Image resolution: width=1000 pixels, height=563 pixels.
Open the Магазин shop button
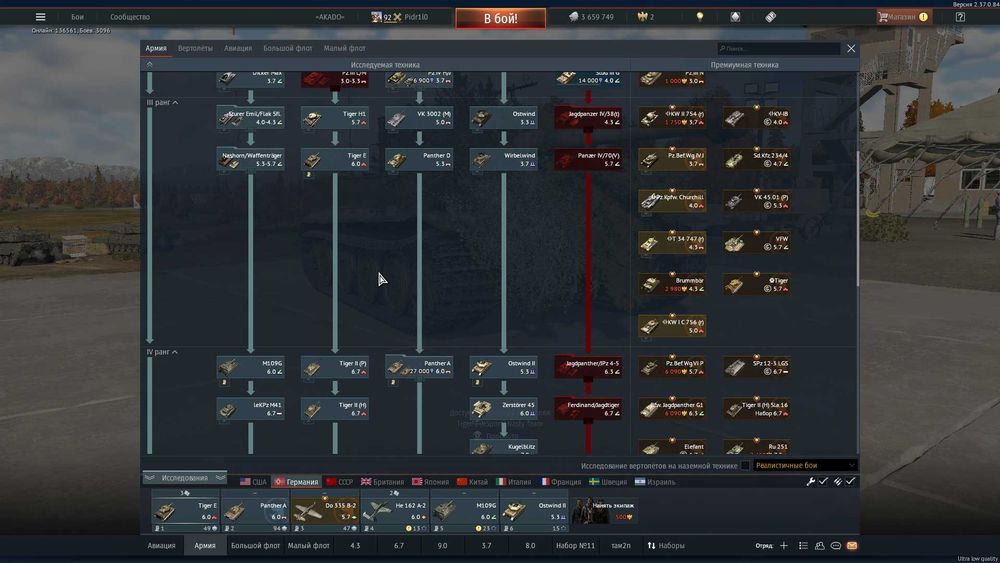point(903,17)
